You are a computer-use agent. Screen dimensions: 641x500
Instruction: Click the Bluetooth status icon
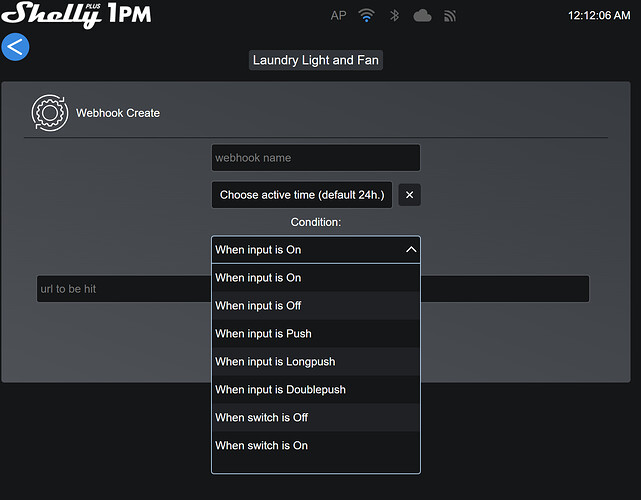394,16
